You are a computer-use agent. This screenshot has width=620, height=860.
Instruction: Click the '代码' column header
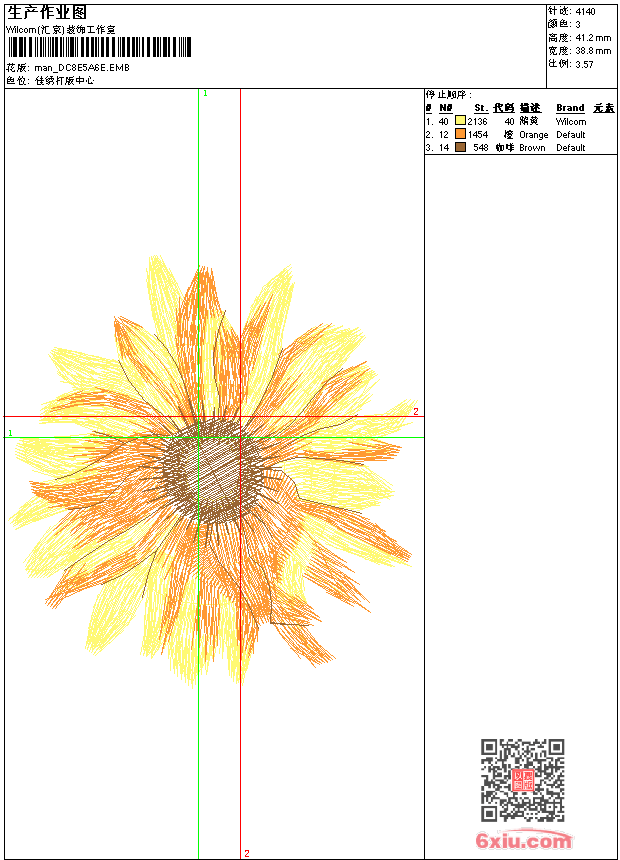[504, 108]
